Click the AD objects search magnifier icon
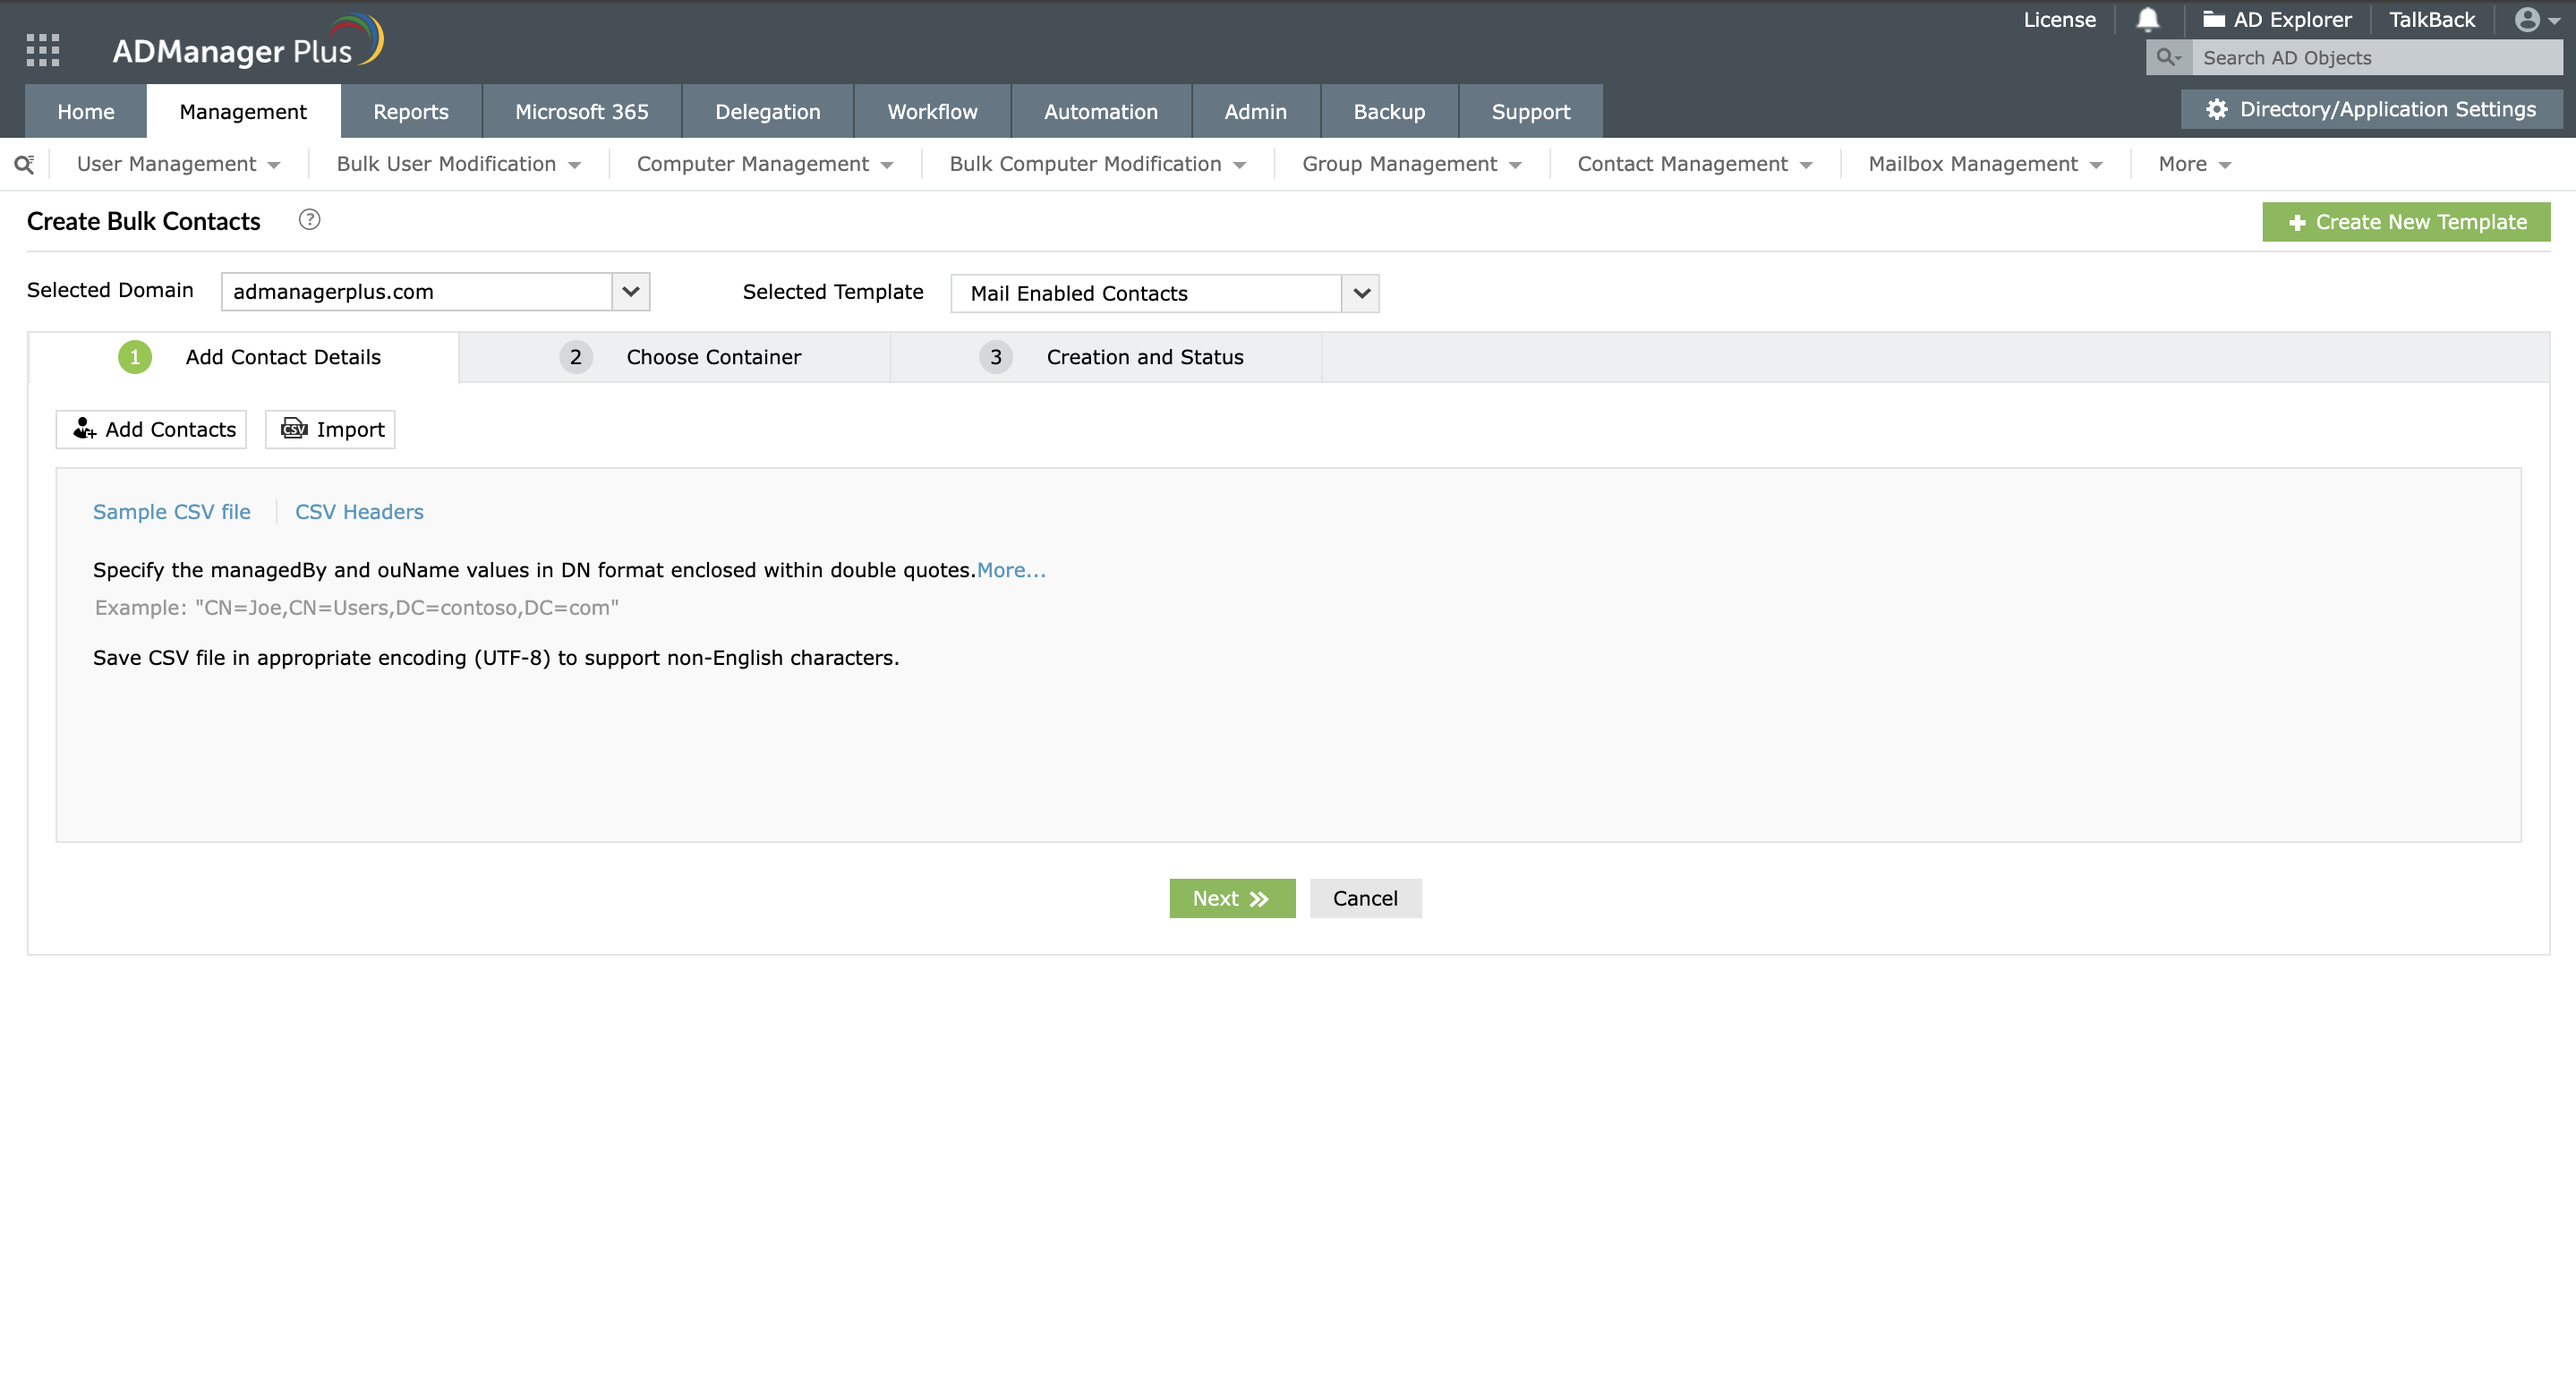The image size is (2576, 1396). click(2167, 58)
